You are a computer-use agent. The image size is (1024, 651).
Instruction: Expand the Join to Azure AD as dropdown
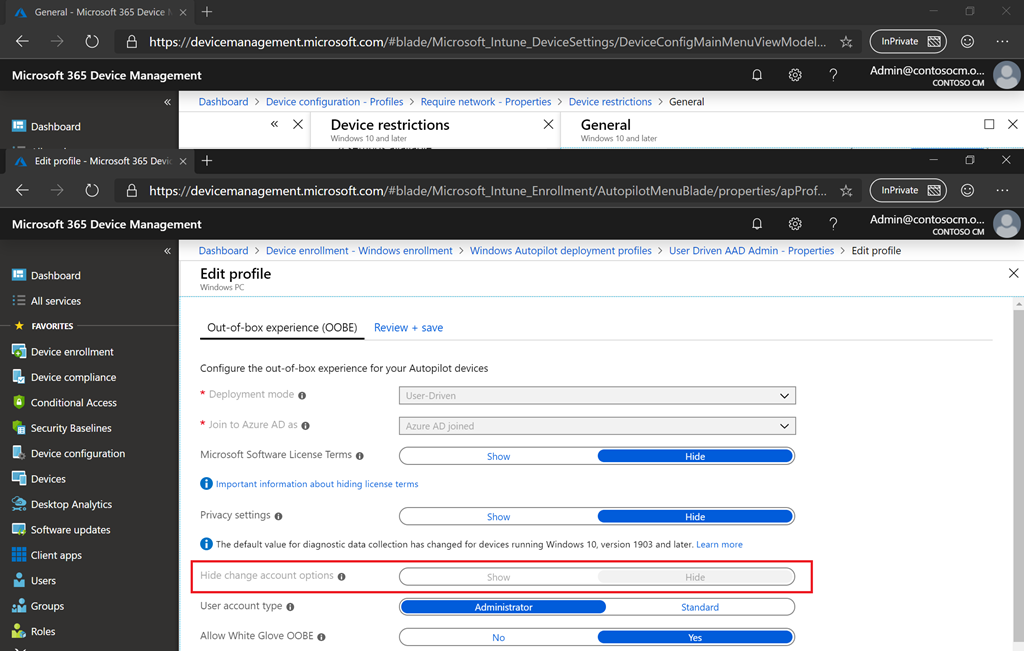click(x=597, y=426)
